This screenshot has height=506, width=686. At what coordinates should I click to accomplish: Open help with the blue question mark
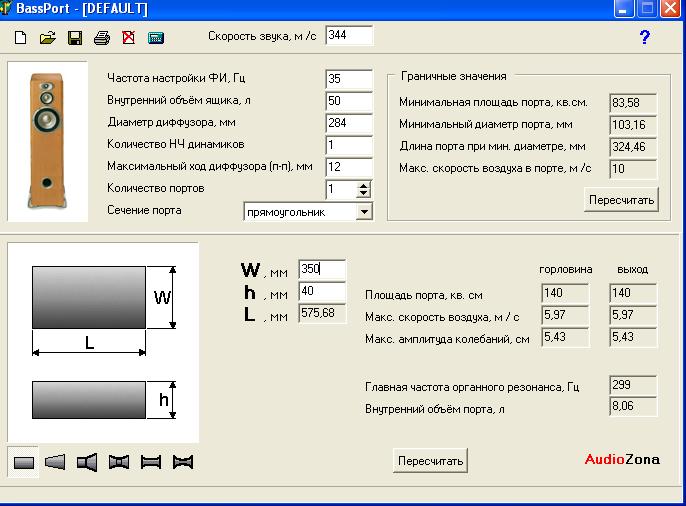pos(644,37)
